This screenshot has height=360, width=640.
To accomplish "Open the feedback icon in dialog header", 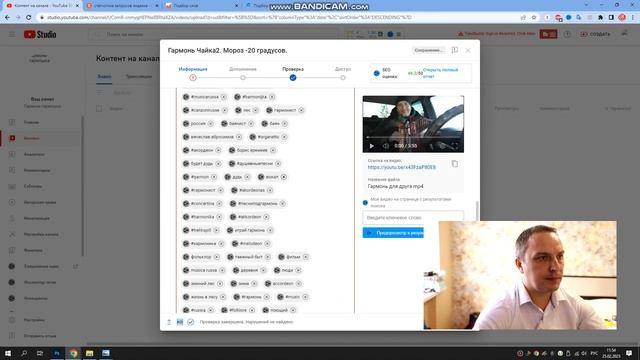I will point(455,50).
